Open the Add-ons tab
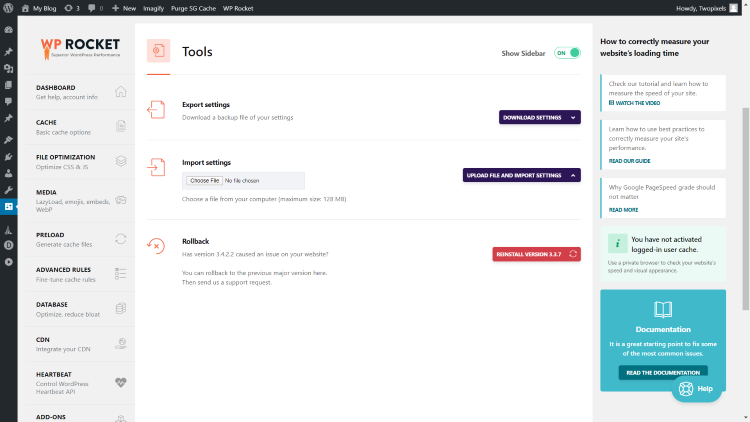 [x=80, y=415]
